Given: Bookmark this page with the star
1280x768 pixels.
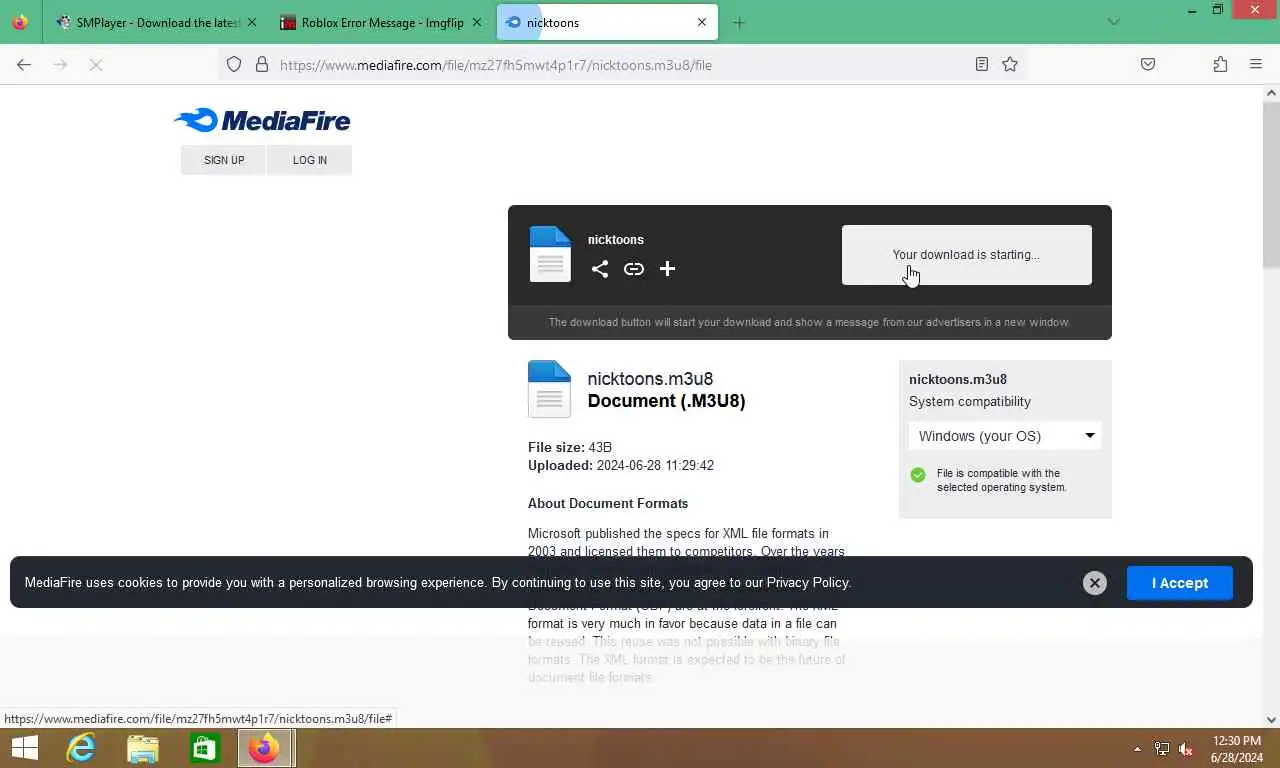Looking at the screenshot, I should tap(1010, 65).
